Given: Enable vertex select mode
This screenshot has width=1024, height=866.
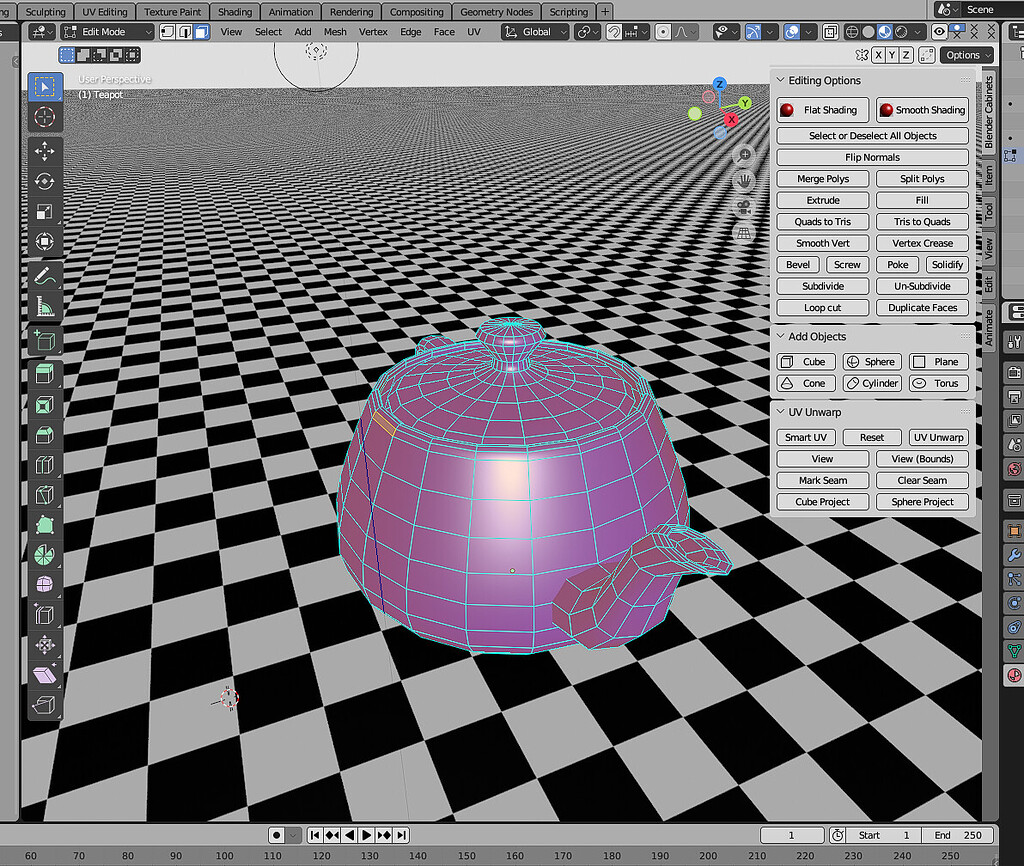Looking at the screenshot, I should pos(168,32).
